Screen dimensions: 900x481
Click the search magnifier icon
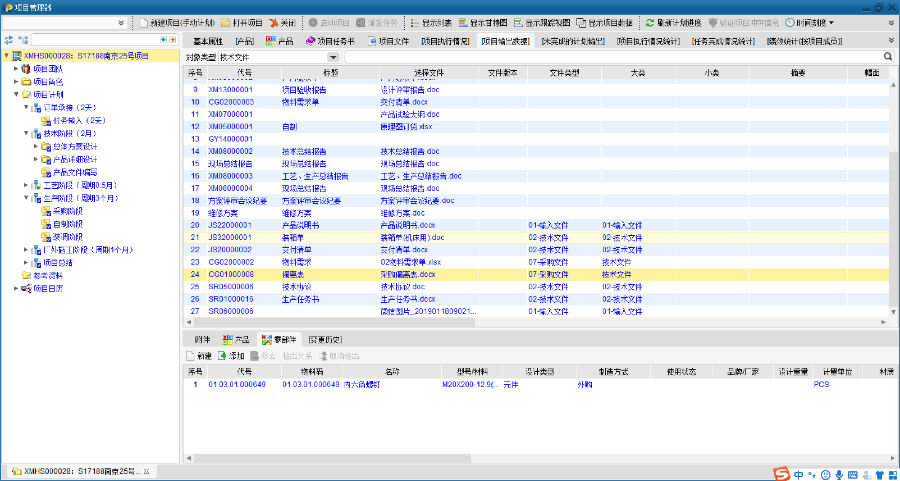[x=888, y=57]
